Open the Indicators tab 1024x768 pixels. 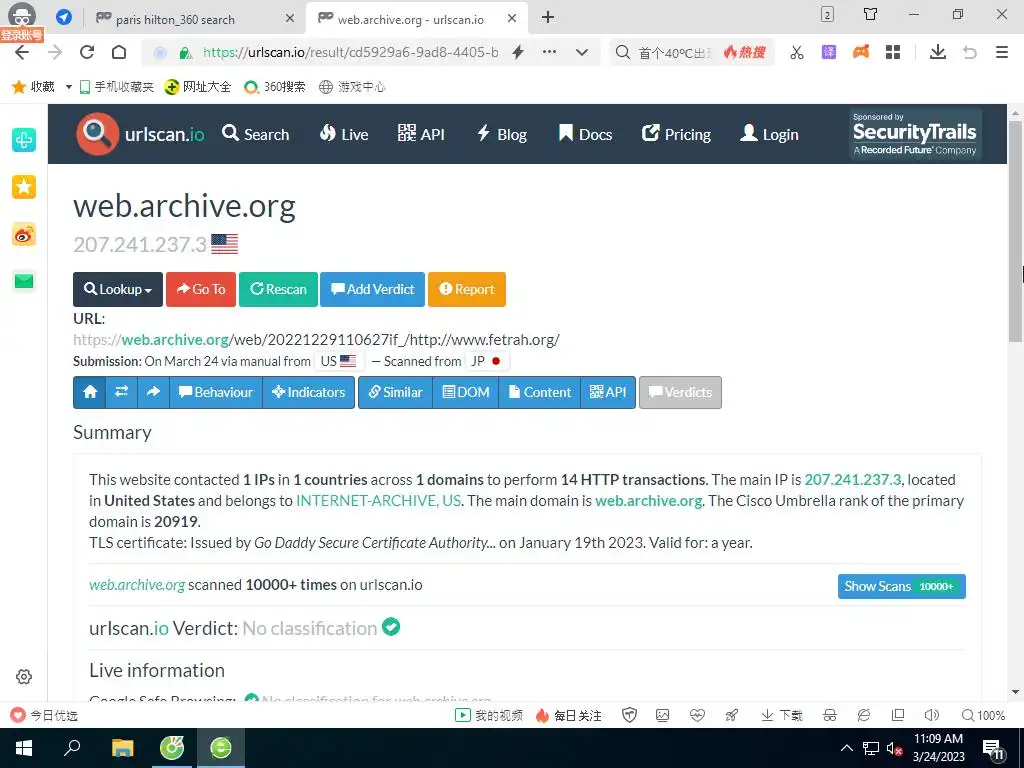click(308, 392)
